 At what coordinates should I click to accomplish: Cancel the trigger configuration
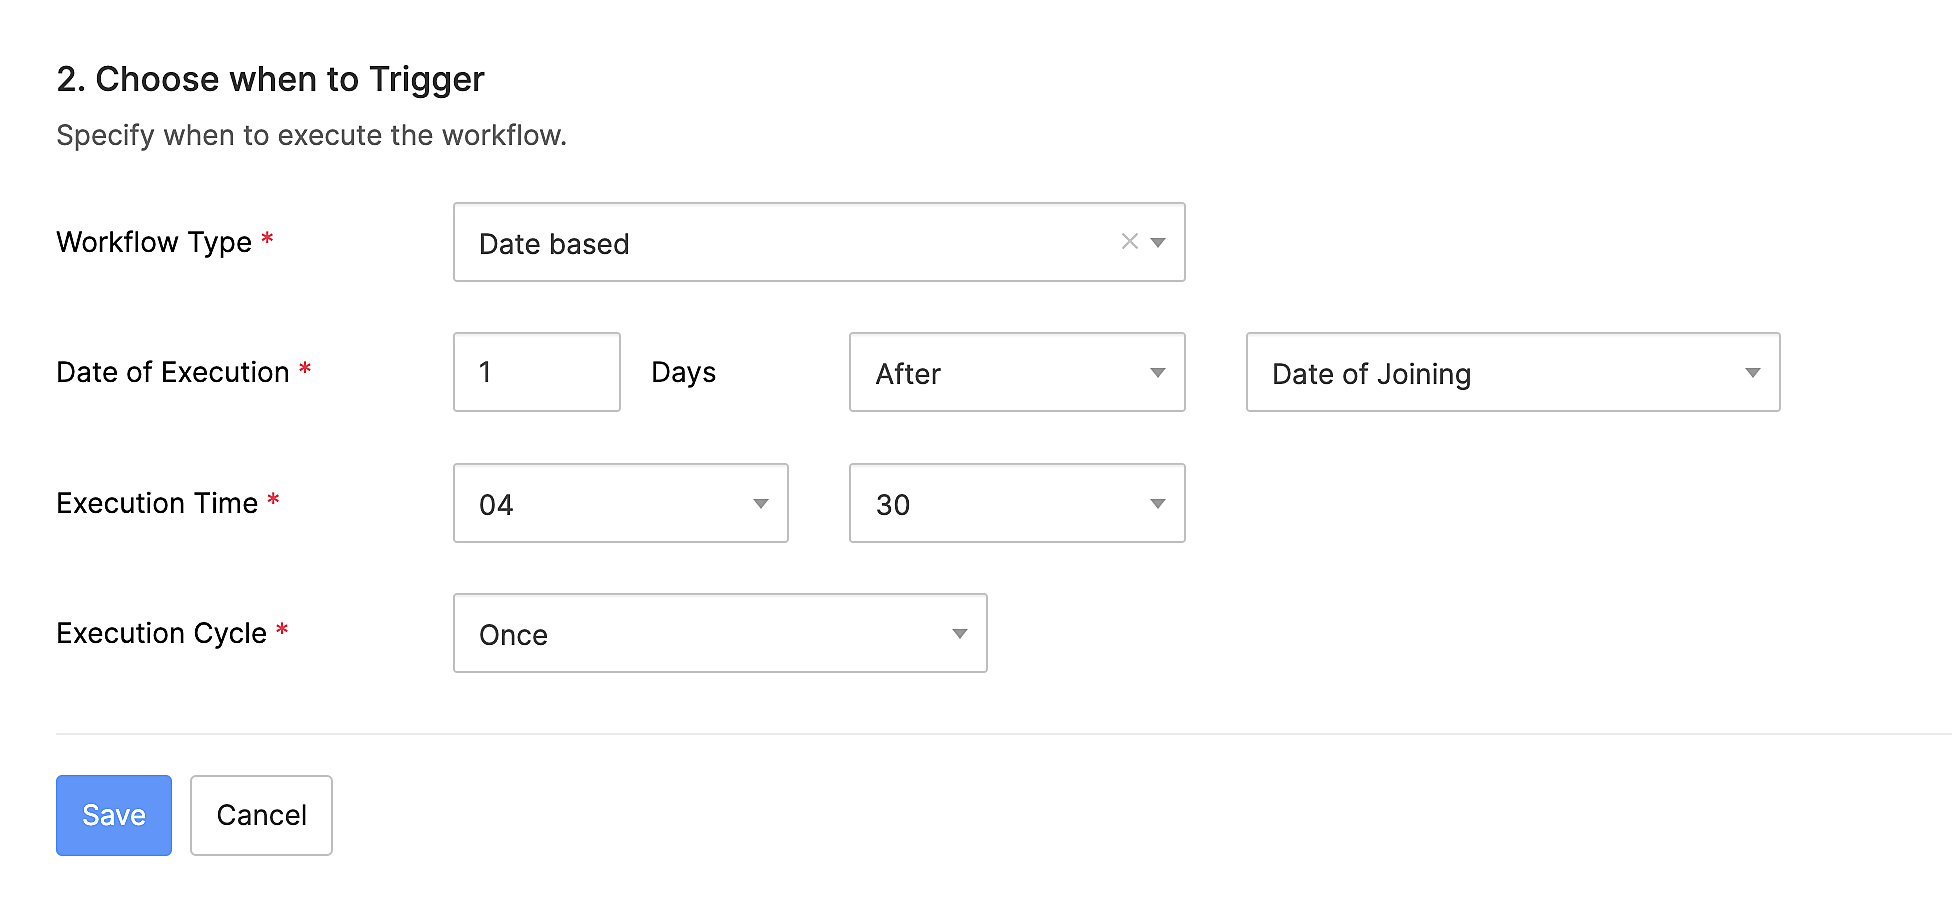tap(260, 815)
